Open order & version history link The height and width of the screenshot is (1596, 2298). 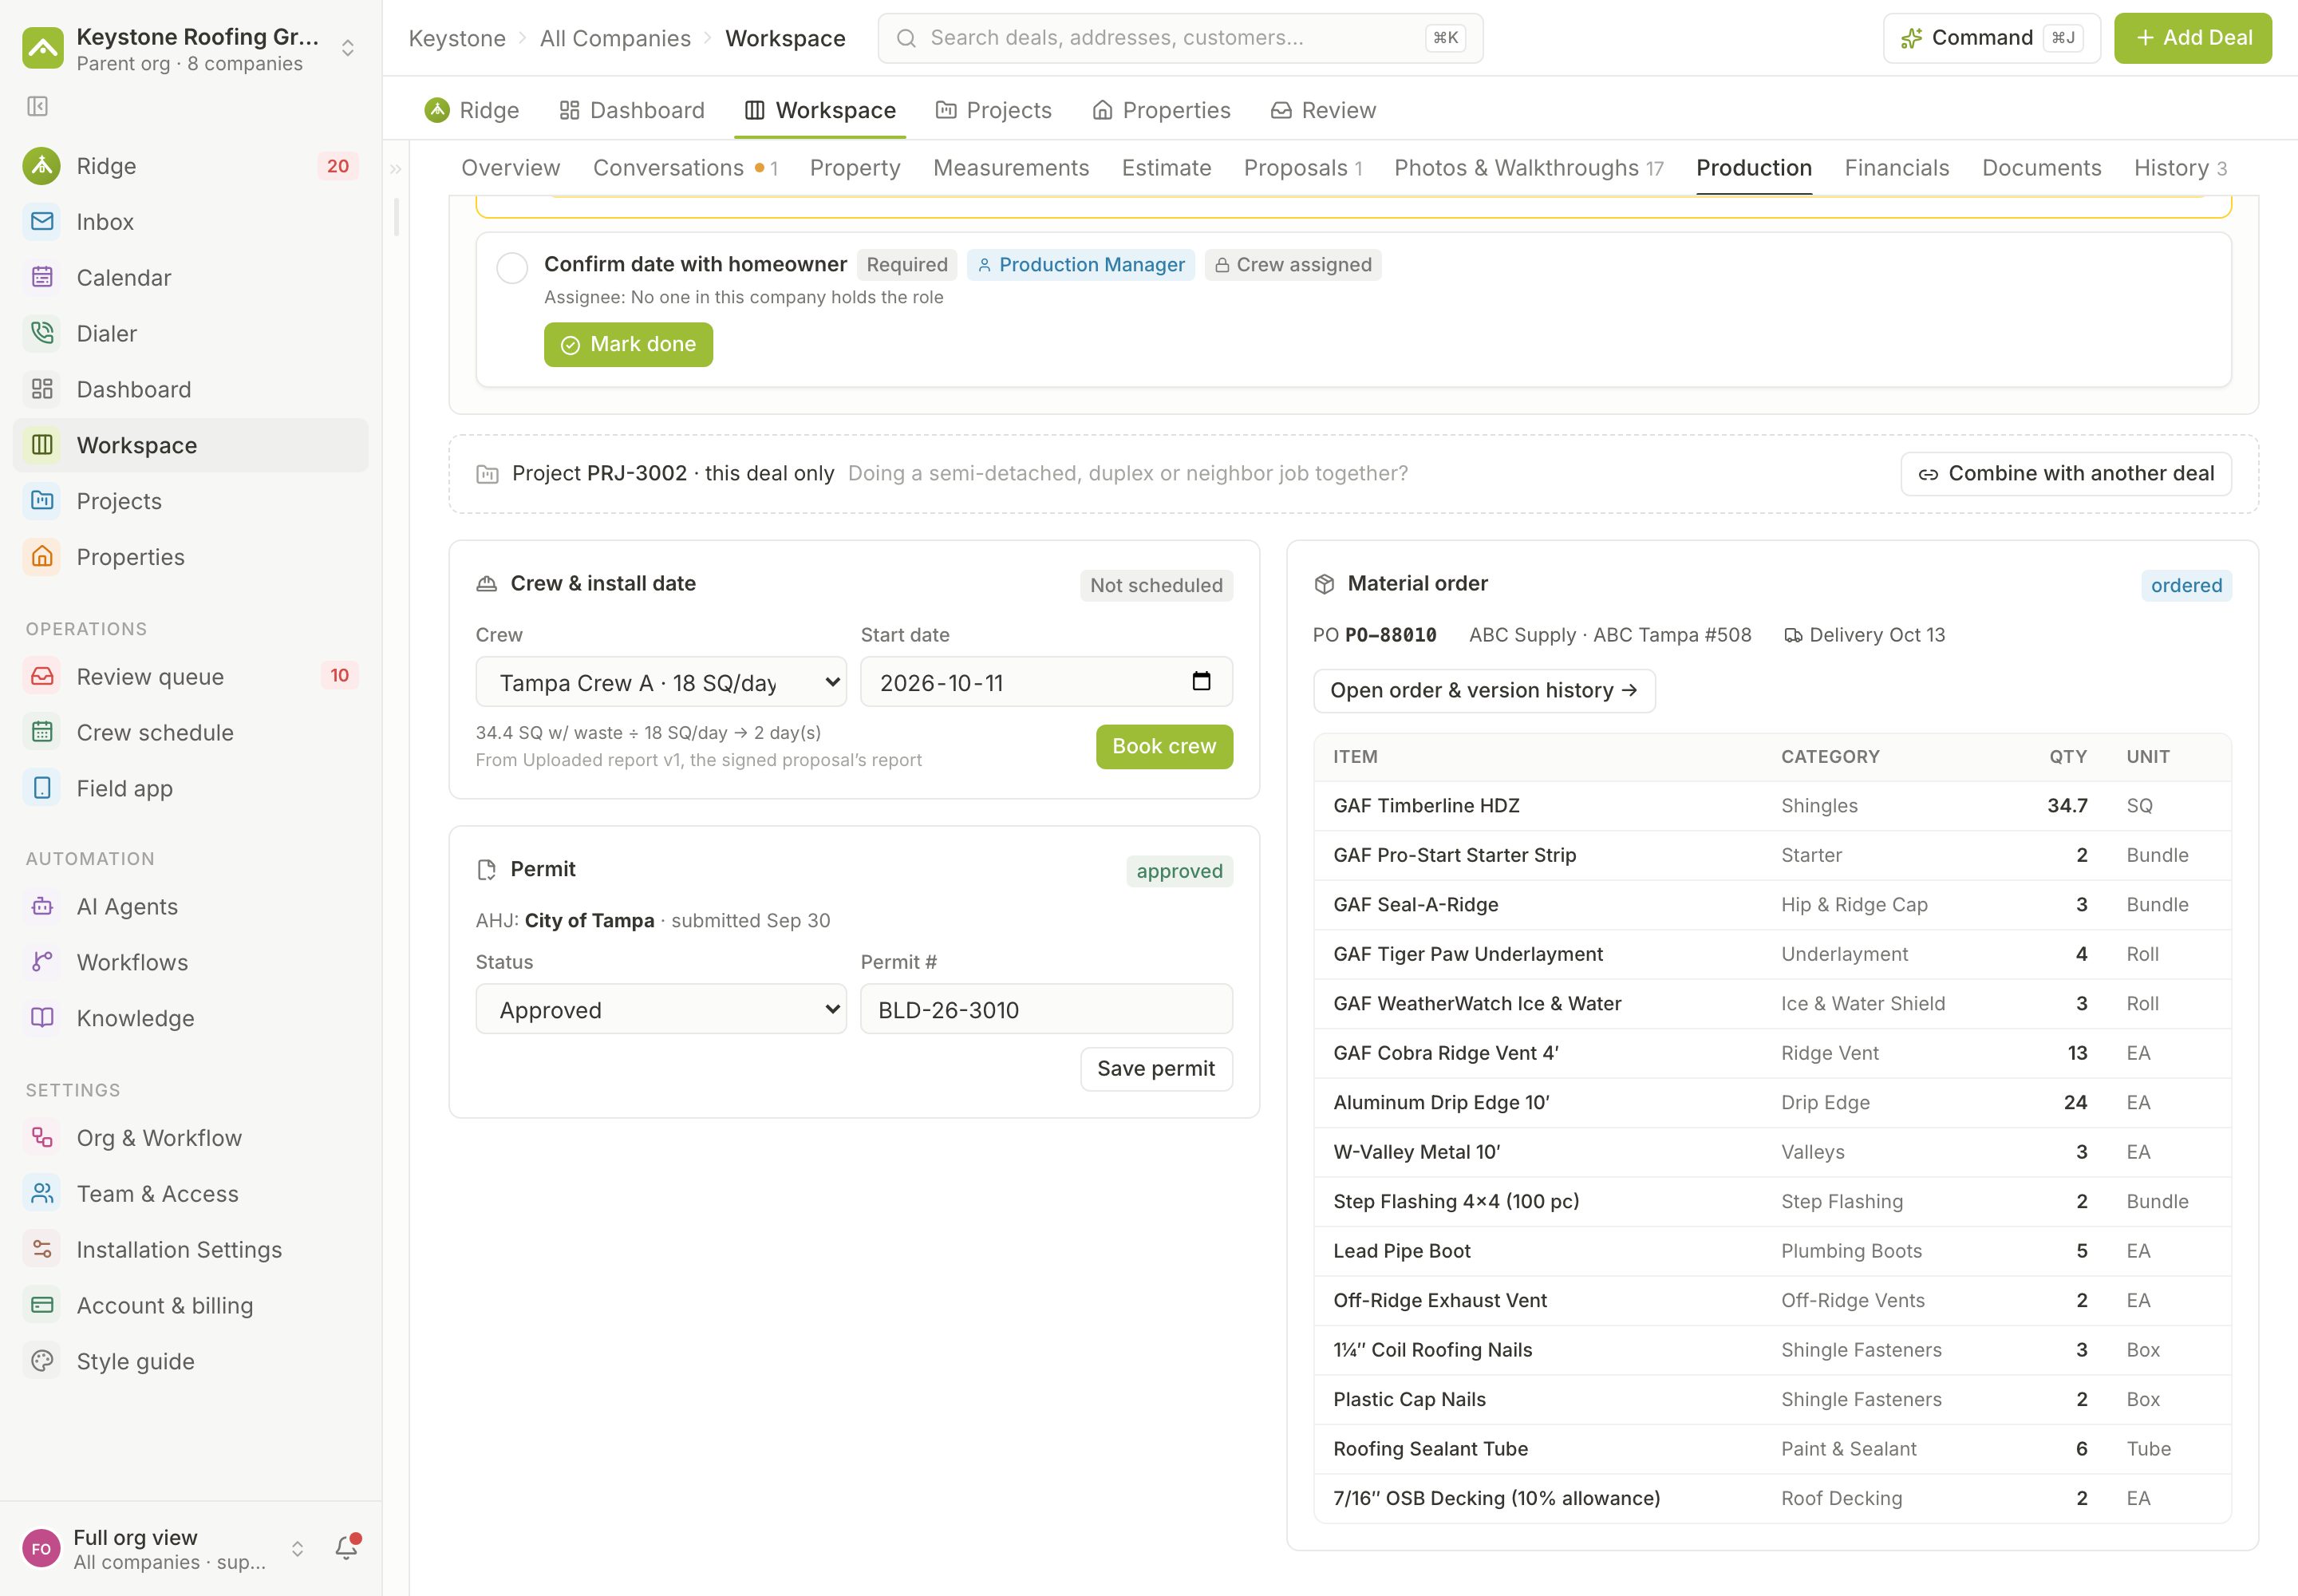click(x=1484, y=691)
